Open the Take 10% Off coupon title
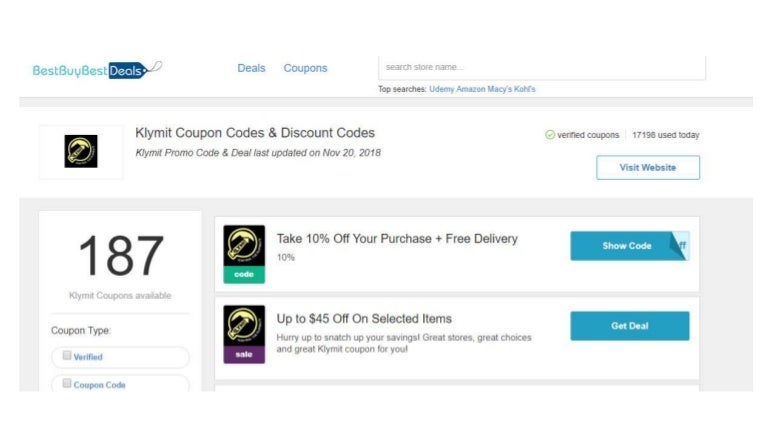Viewport: 768px width, 432px height. (397, 239)
